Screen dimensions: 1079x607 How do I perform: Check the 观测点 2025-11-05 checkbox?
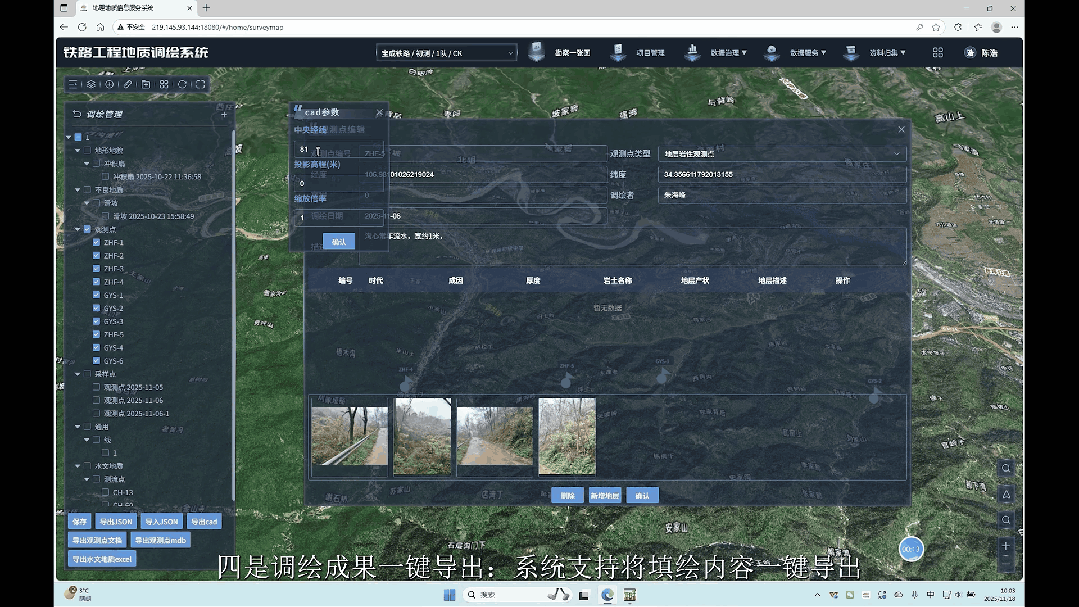(96, 387)
